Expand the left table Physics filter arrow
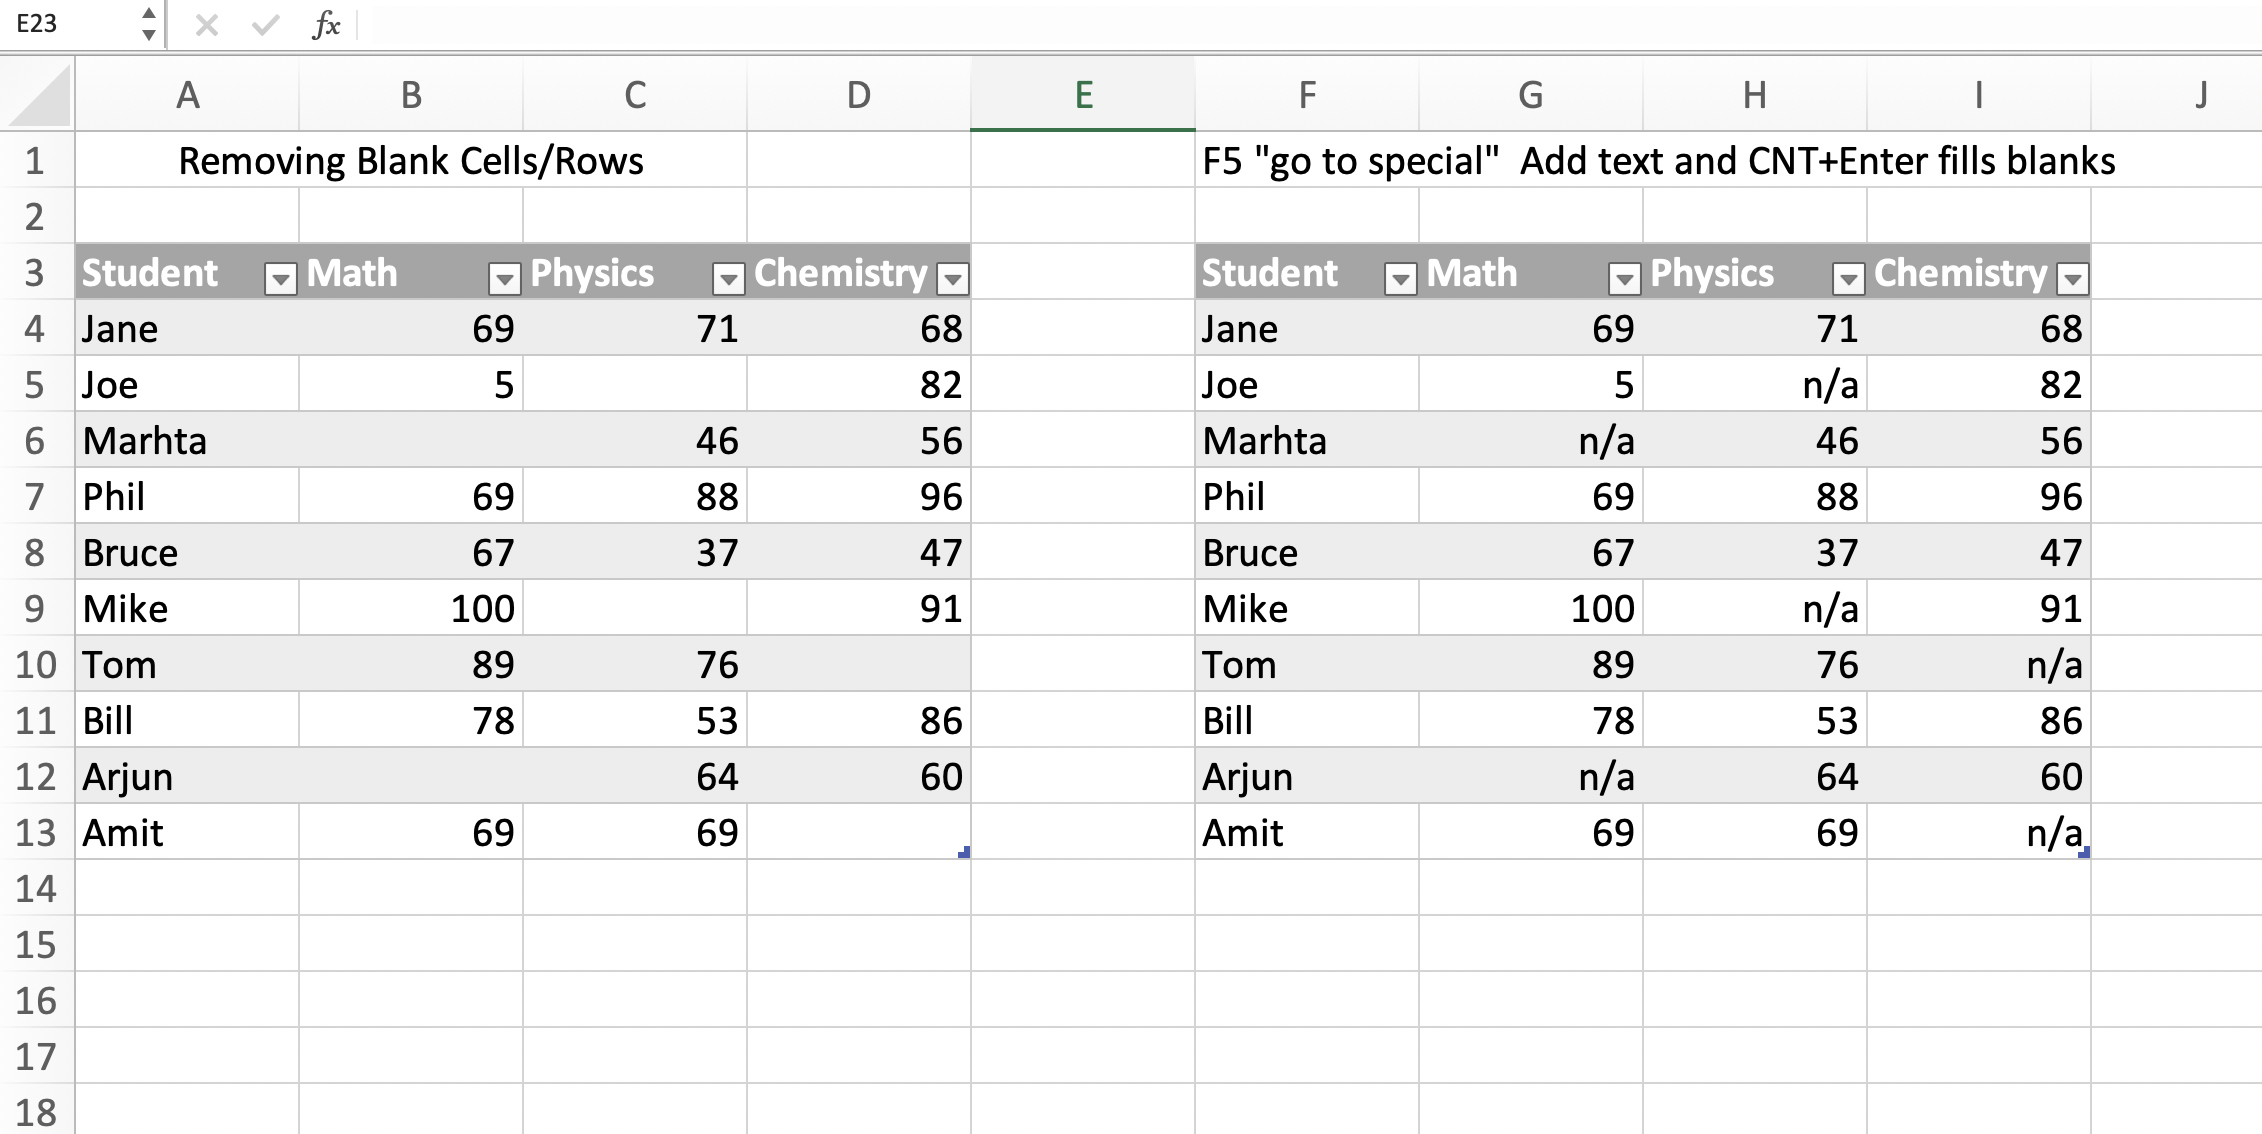2262x1134 pixels. (x=729, y=278)
